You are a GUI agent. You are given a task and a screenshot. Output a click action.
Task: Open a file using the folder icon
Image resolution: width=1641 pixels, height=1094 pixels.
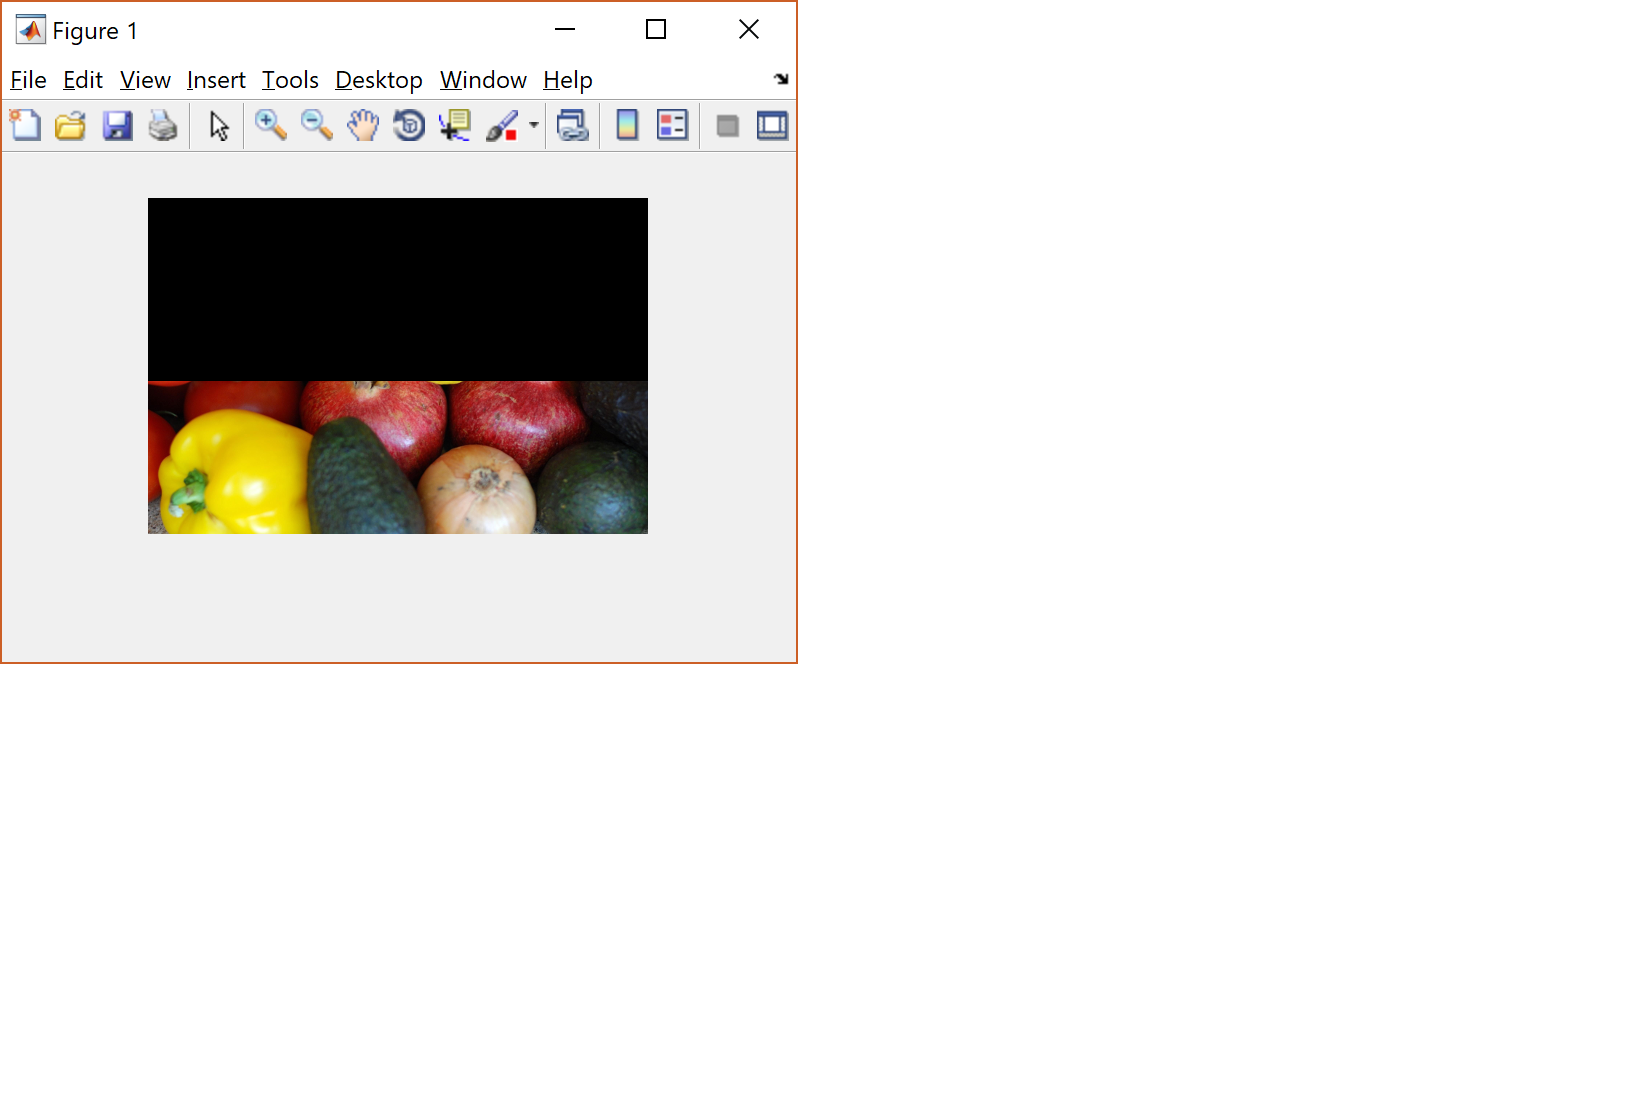click(70, 126)
